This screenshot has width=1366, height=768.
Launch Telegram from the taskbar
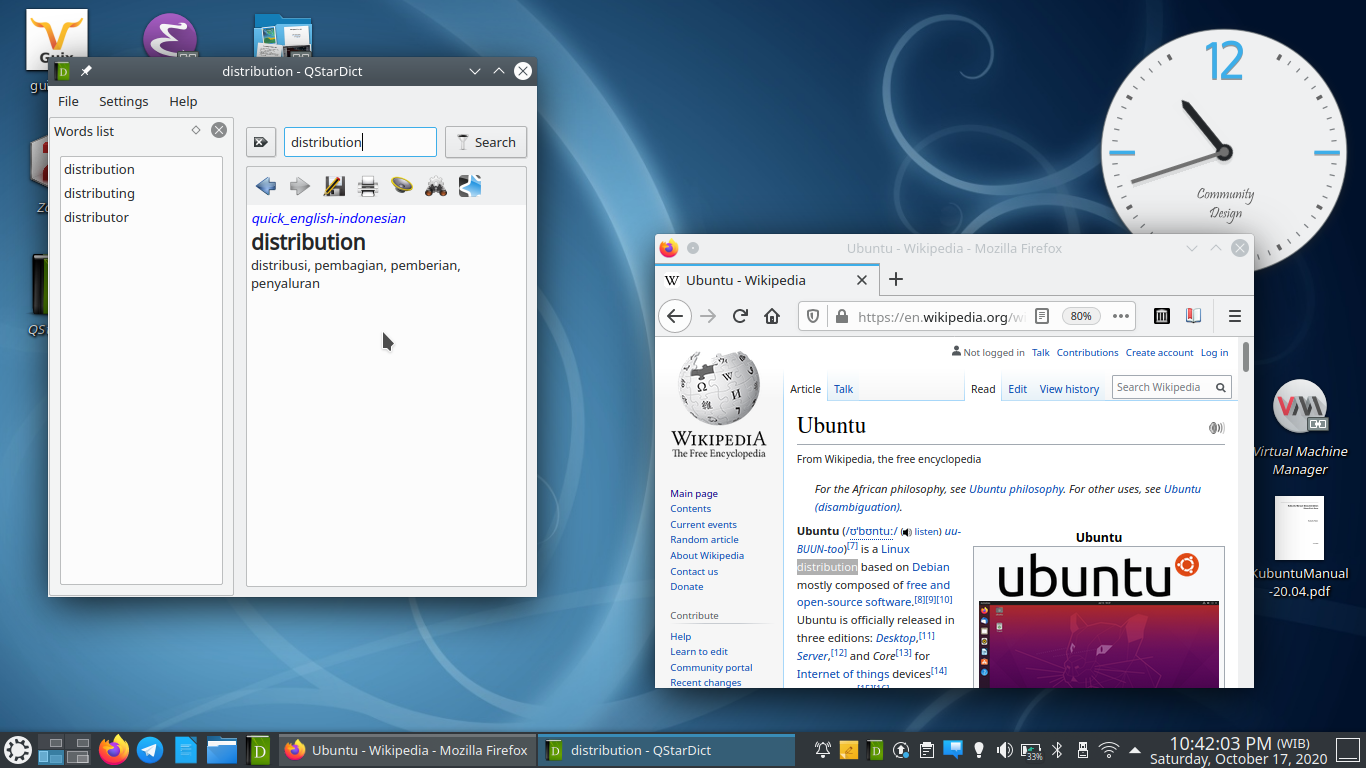[x=150, y=749]
